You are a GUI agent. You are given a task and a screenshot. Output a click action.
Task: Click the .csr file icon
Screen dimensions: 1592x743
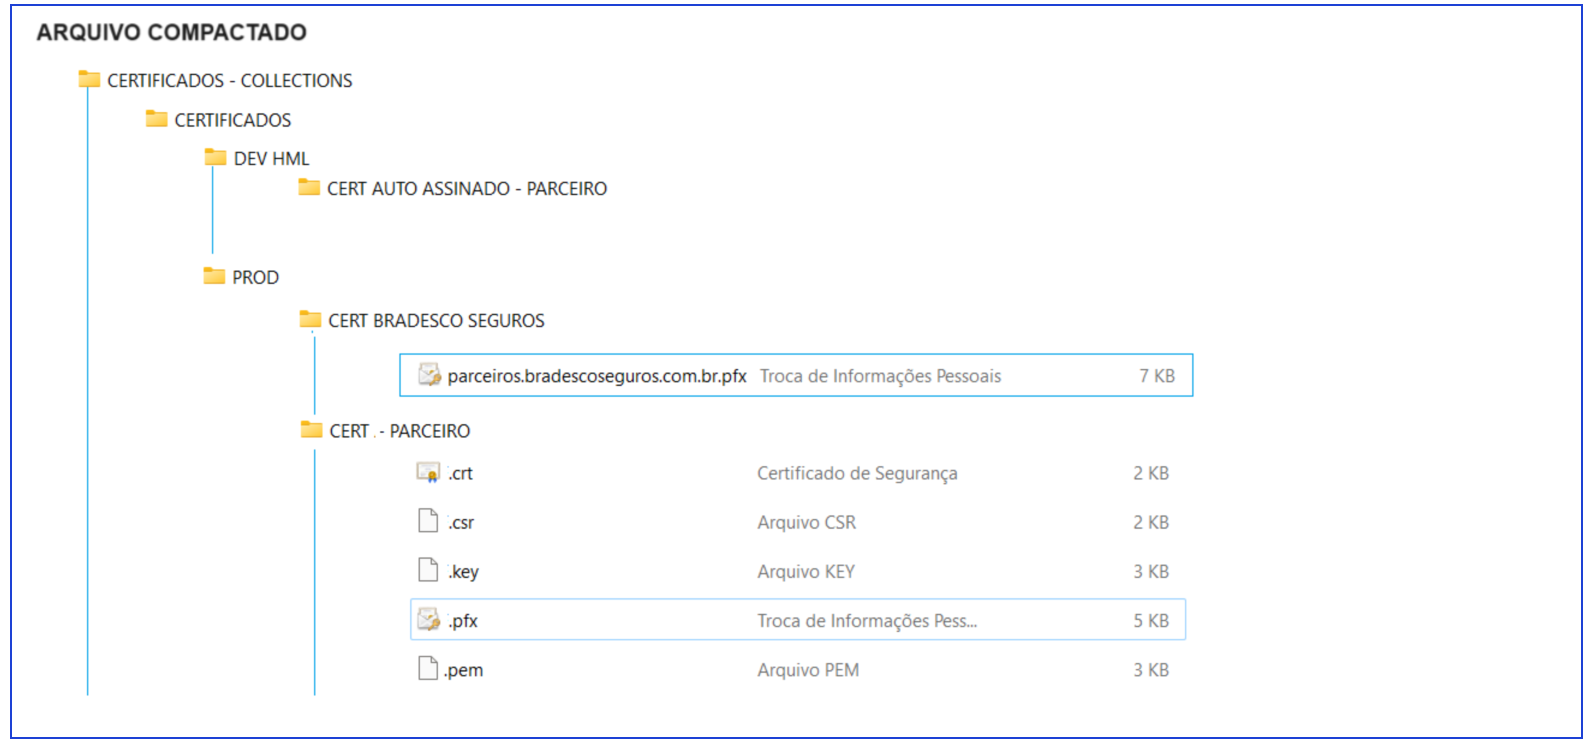pos(428,521)
